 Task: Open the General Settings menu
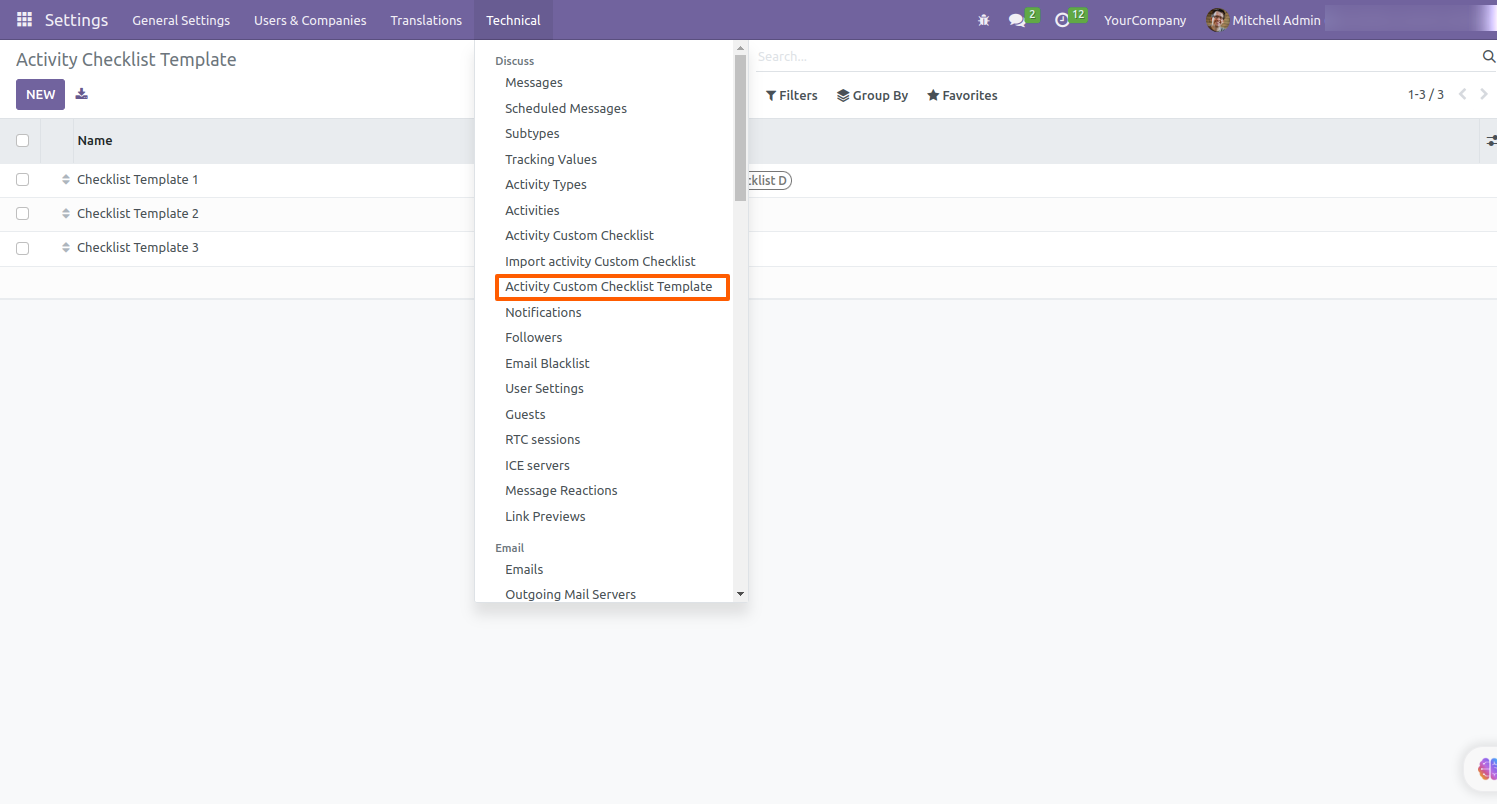[x=181, y=20]
